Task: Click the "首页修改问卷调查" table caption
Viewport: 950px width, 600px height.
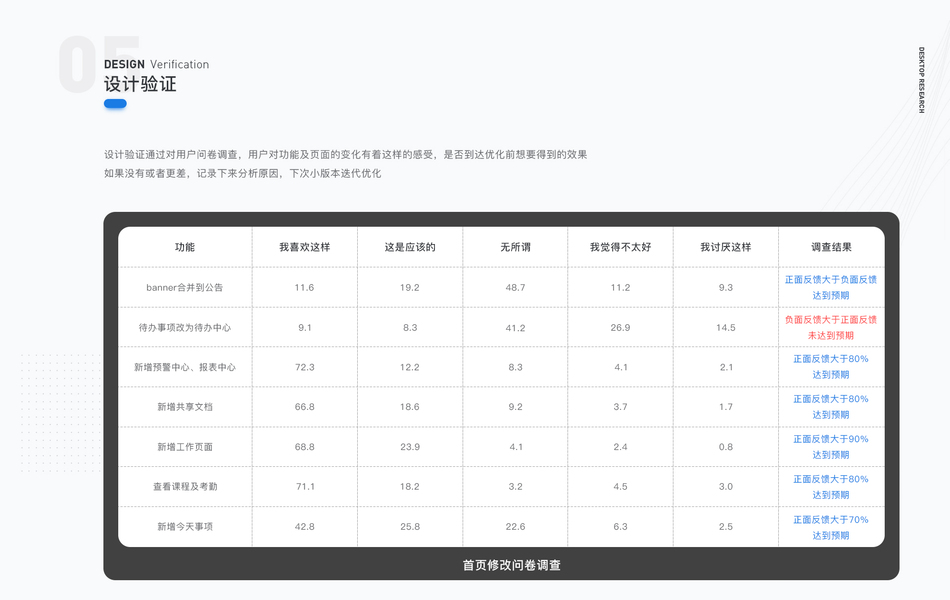Action: tap(511, 565)
